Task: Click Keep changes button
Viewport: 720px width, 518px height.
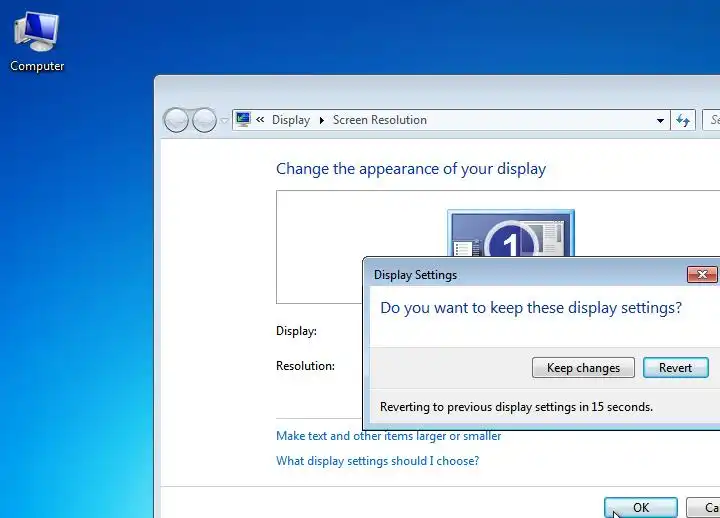Action: 583,368
